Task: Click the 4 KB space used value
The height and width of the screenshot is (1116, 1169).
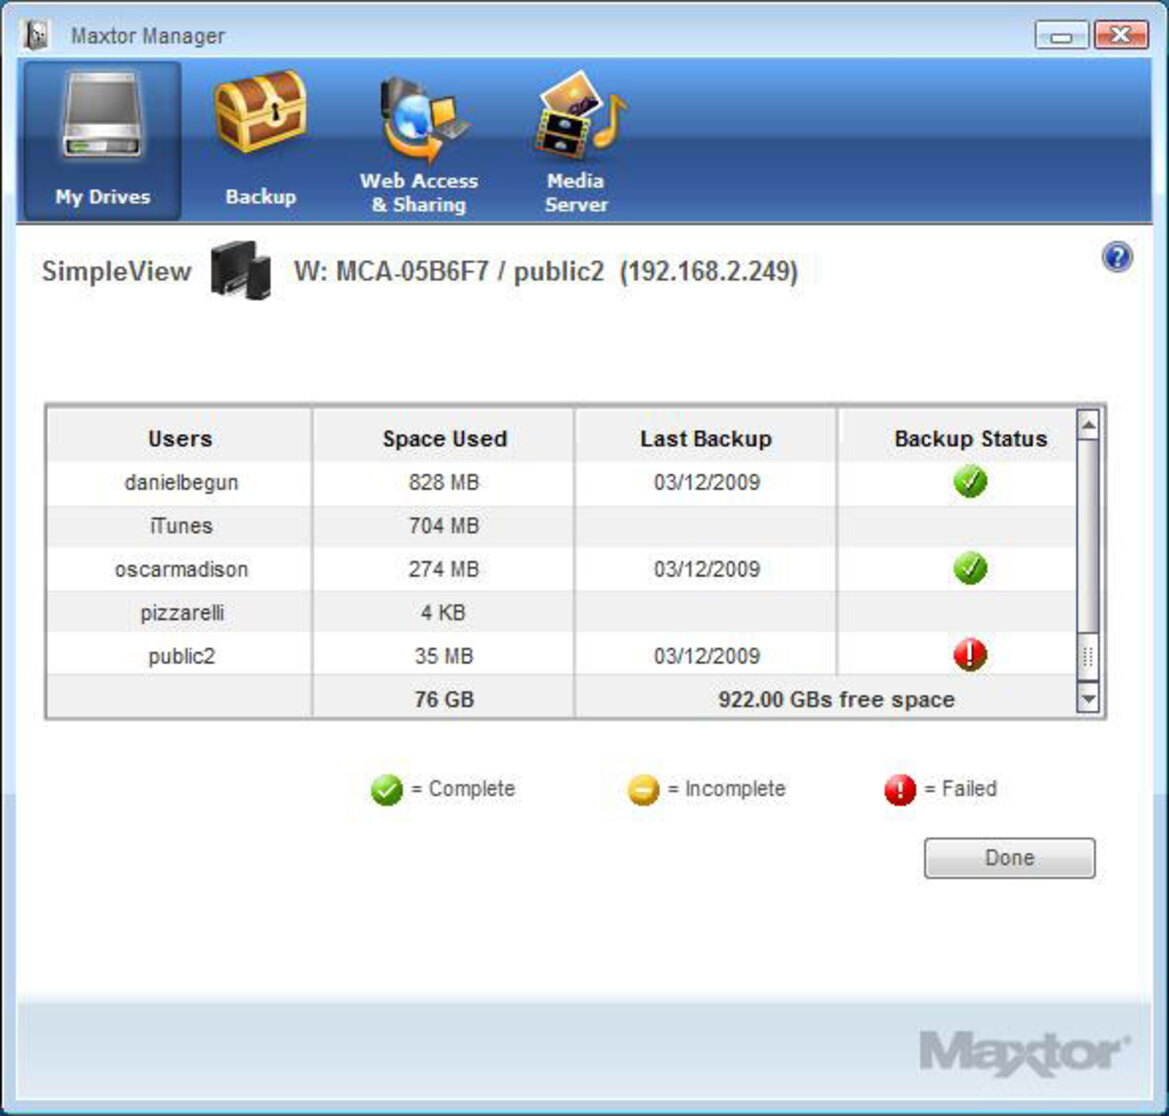Action: pos(444,612)
